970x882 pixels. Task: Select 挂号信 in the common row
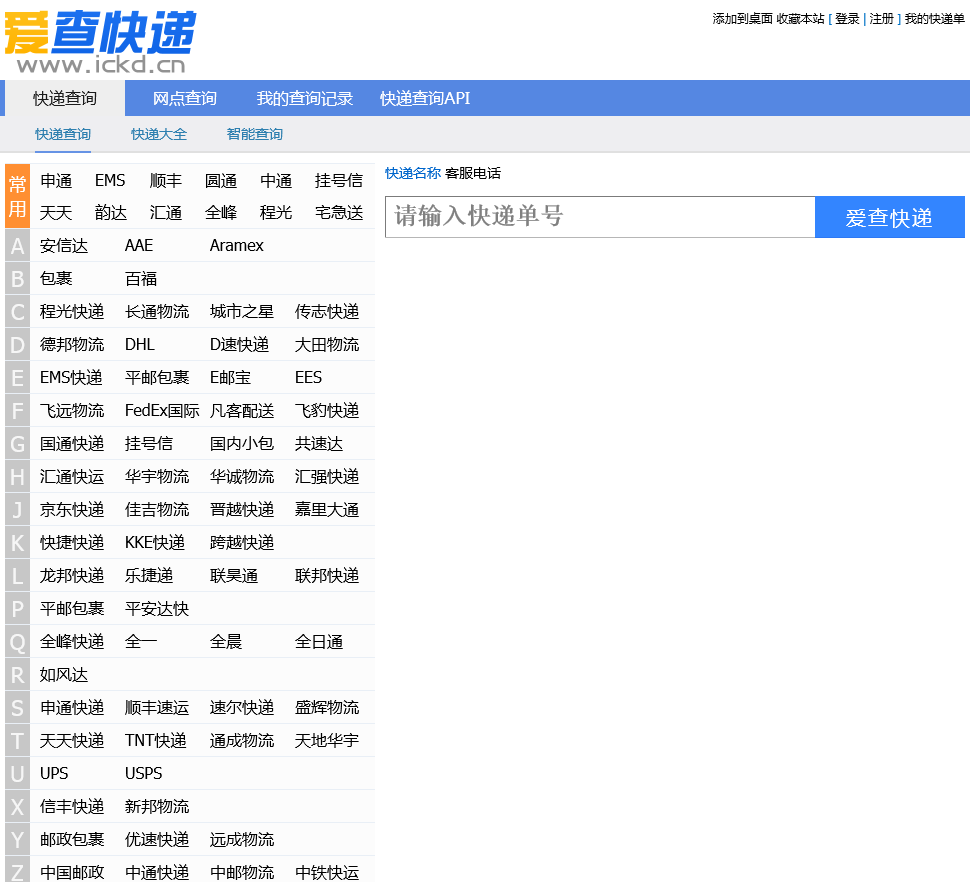point(338,181)
